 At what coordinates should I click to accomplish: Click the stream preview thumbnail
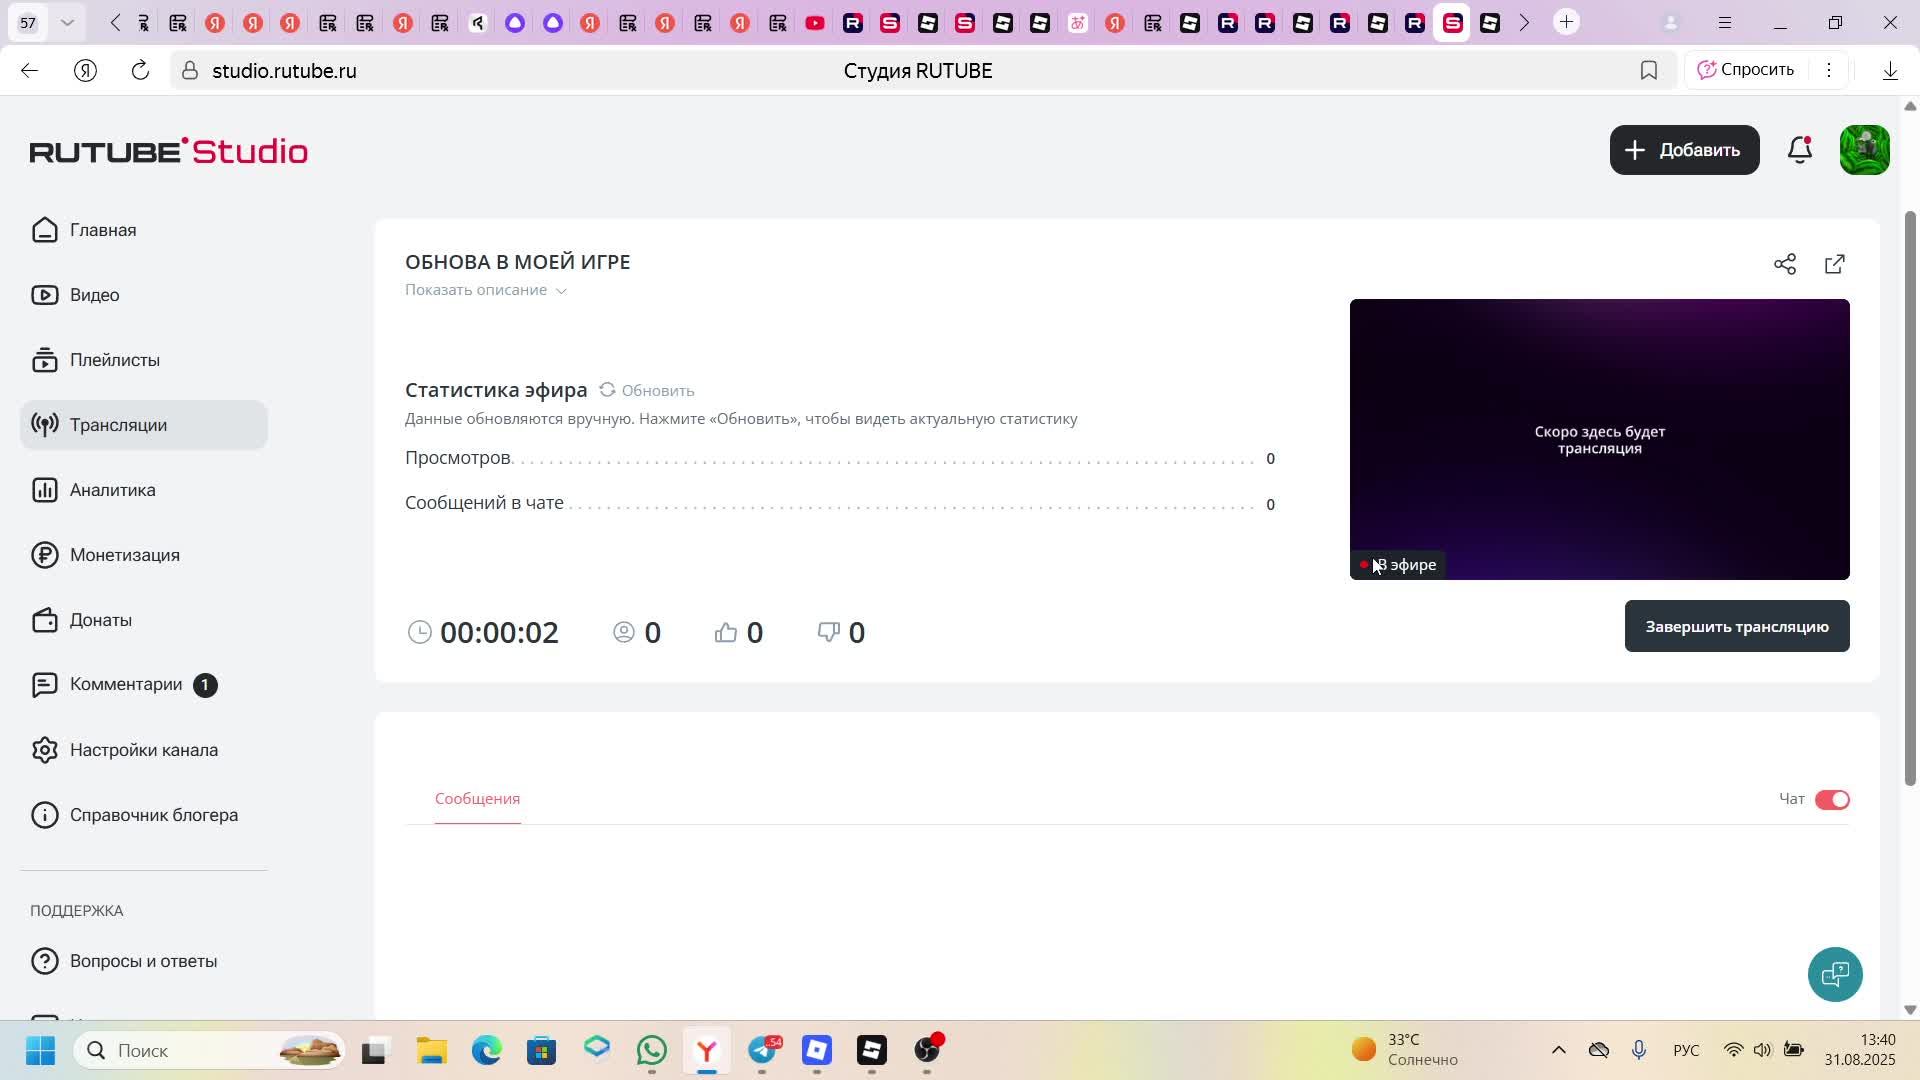1599,439
